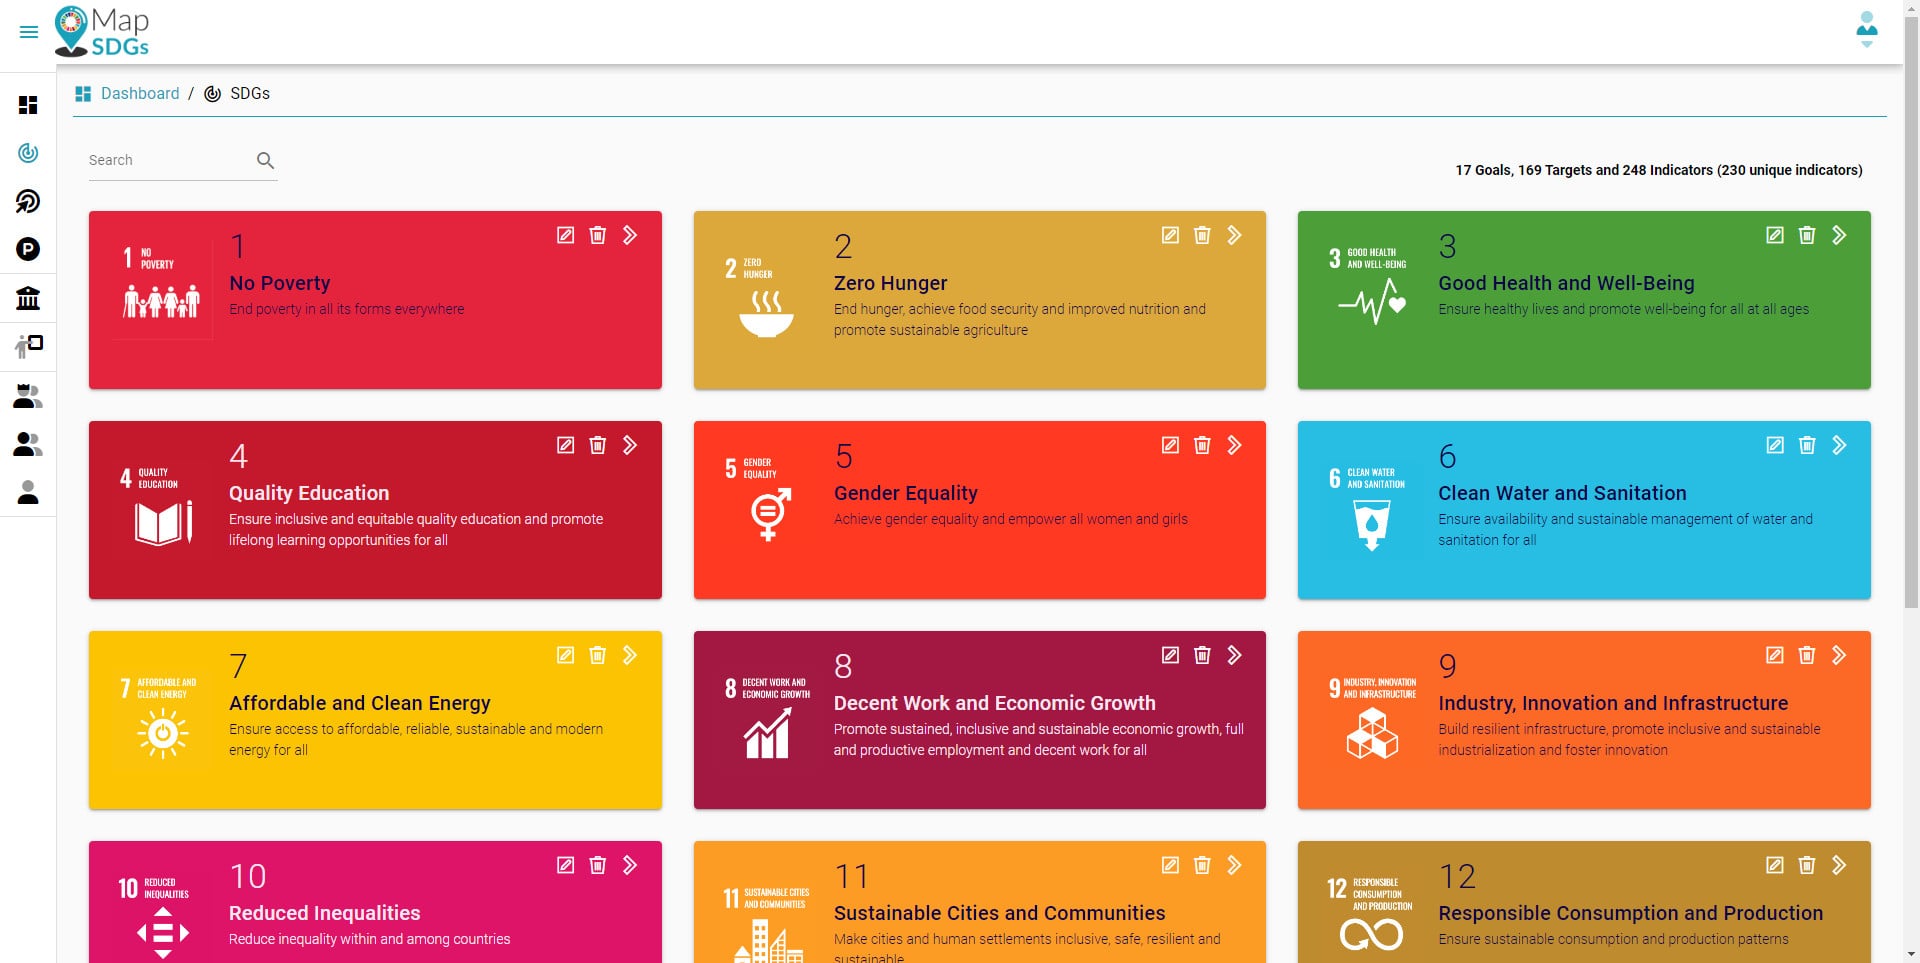Expand the Quality Education goal details
1920x963 pixels.
630,445
